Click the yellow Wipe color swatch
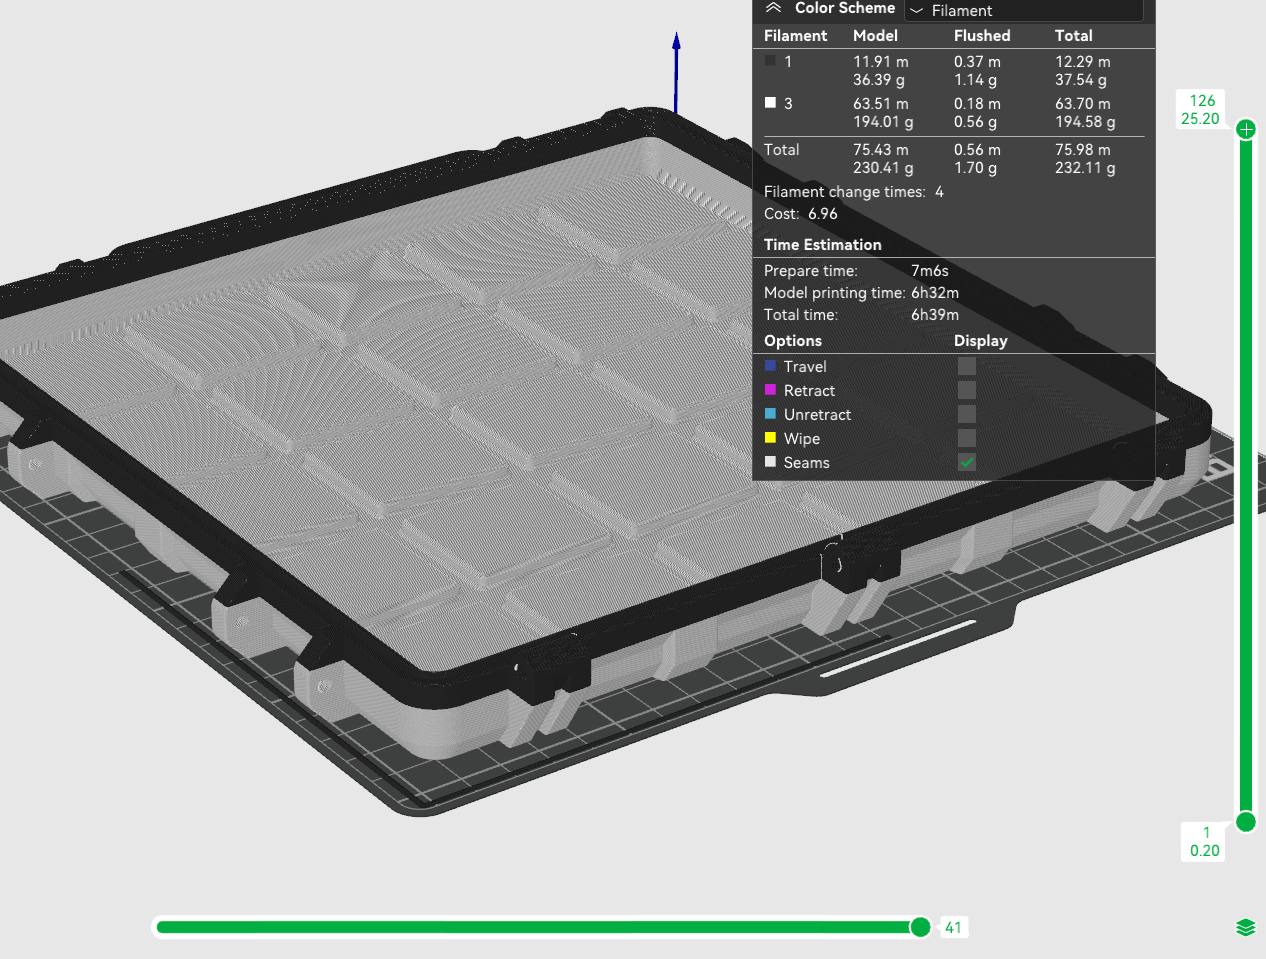Screen dimensions: 1266x959 pyautogui.click(x=770, y=437)
